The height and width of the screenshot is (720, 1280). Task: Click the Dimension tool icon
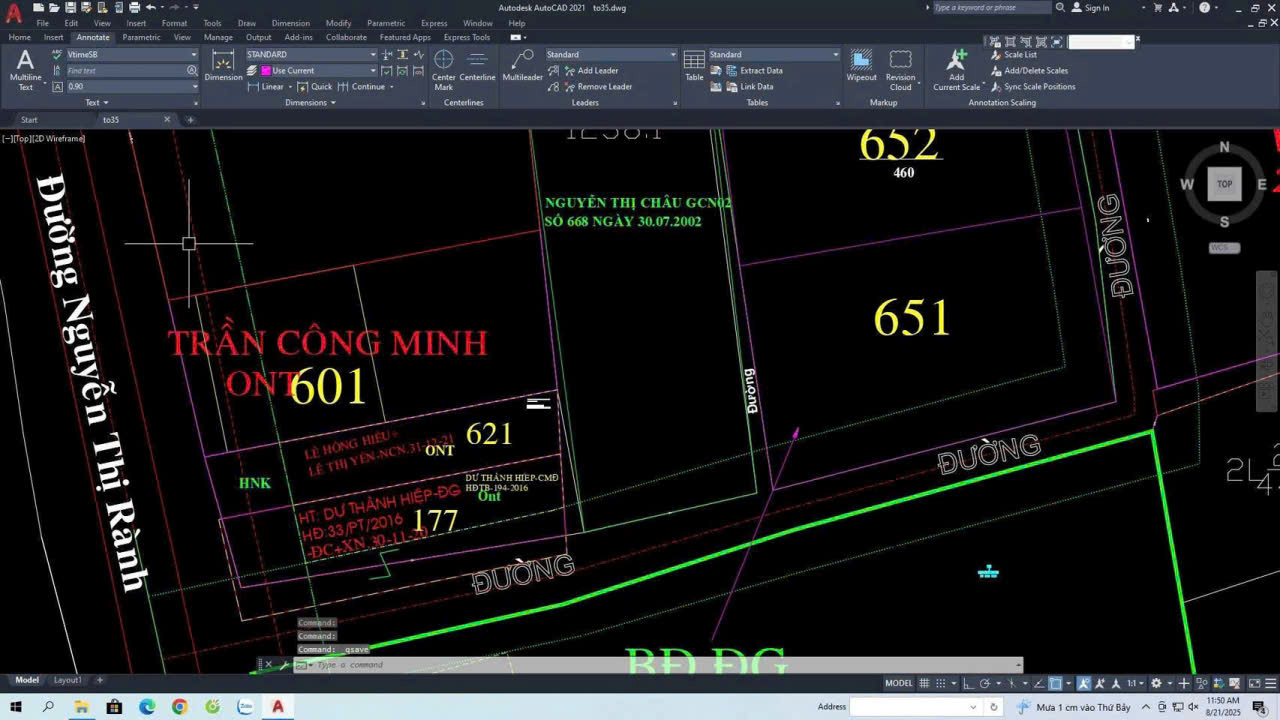point(223,66)
